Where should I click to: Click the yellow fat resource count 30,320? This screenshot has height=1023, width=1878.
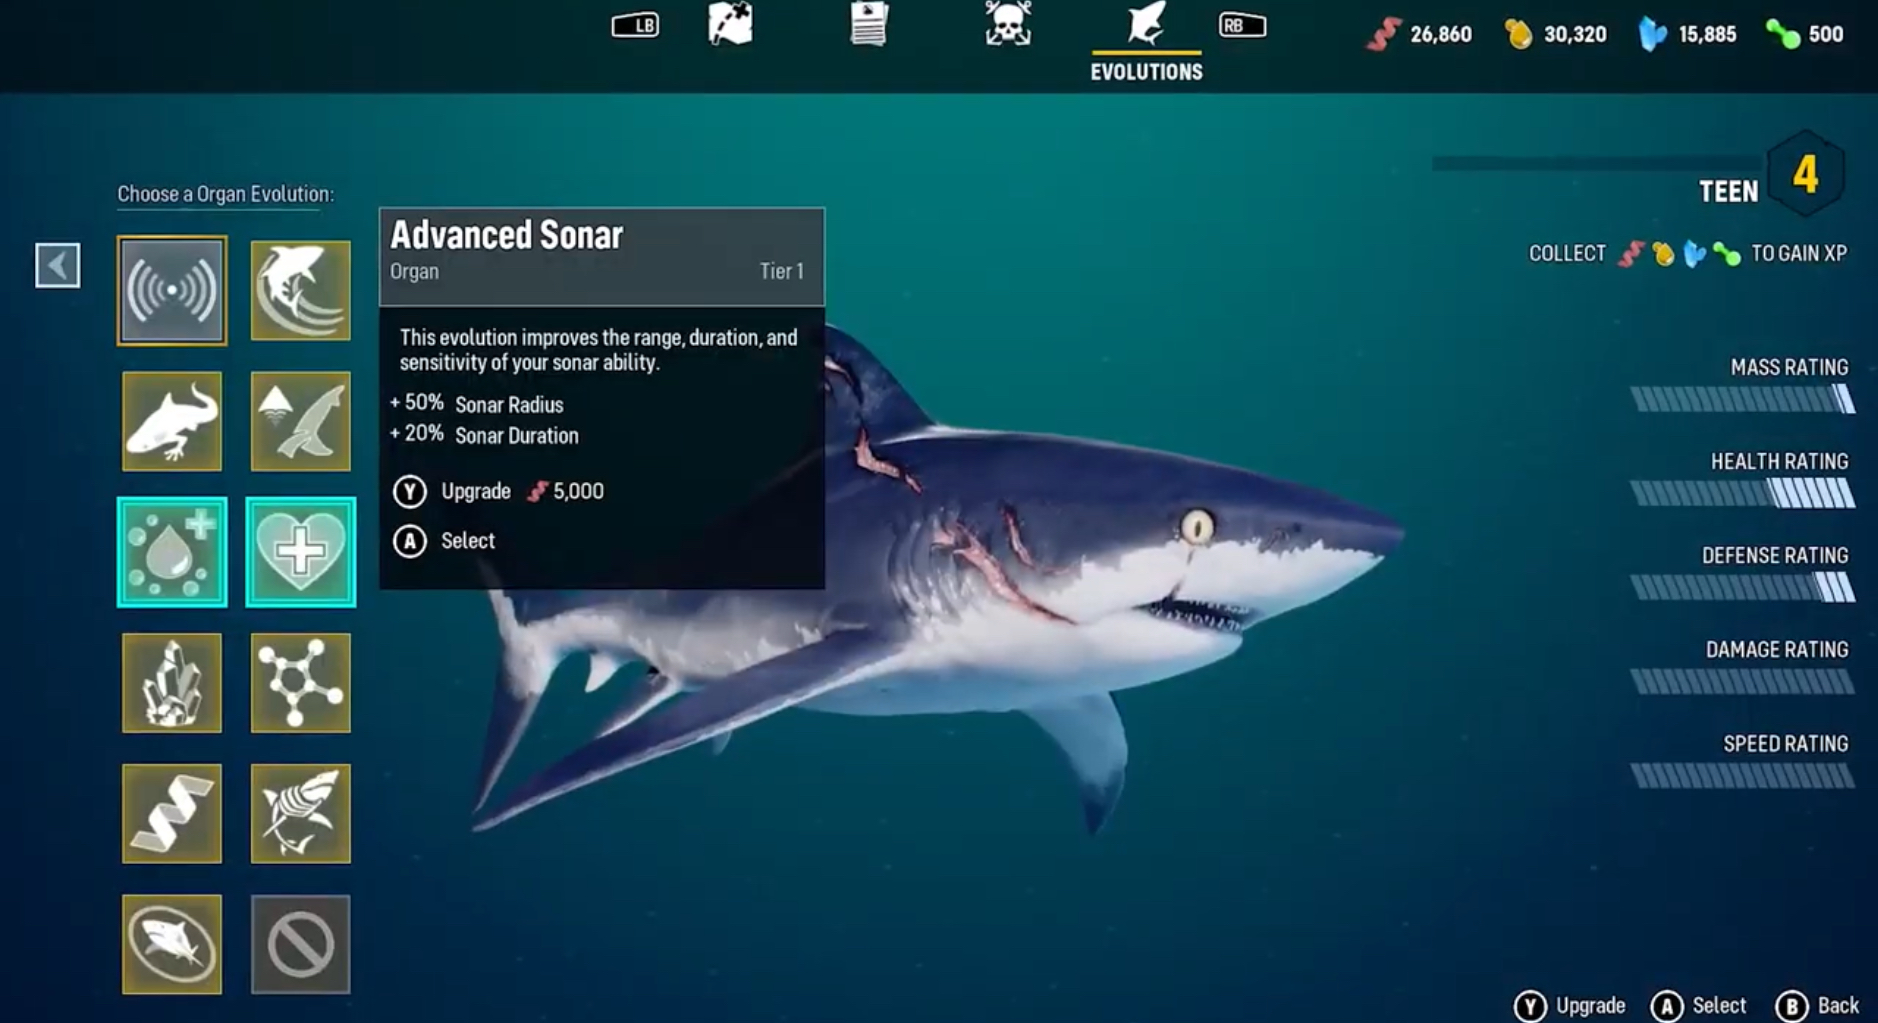pyautogui.click(x=1556, y=34)
